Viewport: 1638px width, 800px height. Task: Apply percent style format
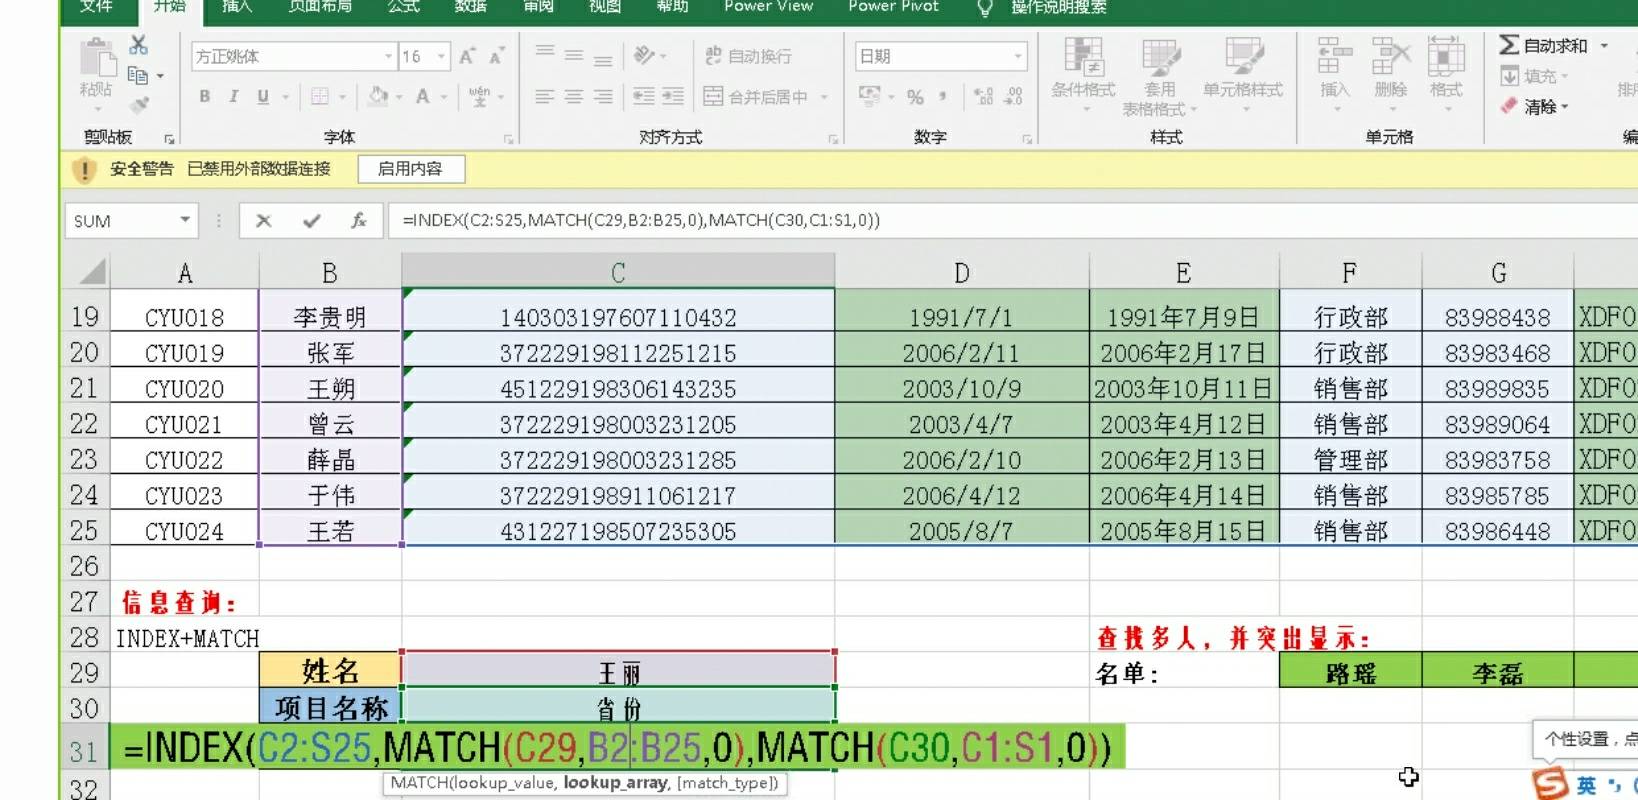(x=915, y=97)
